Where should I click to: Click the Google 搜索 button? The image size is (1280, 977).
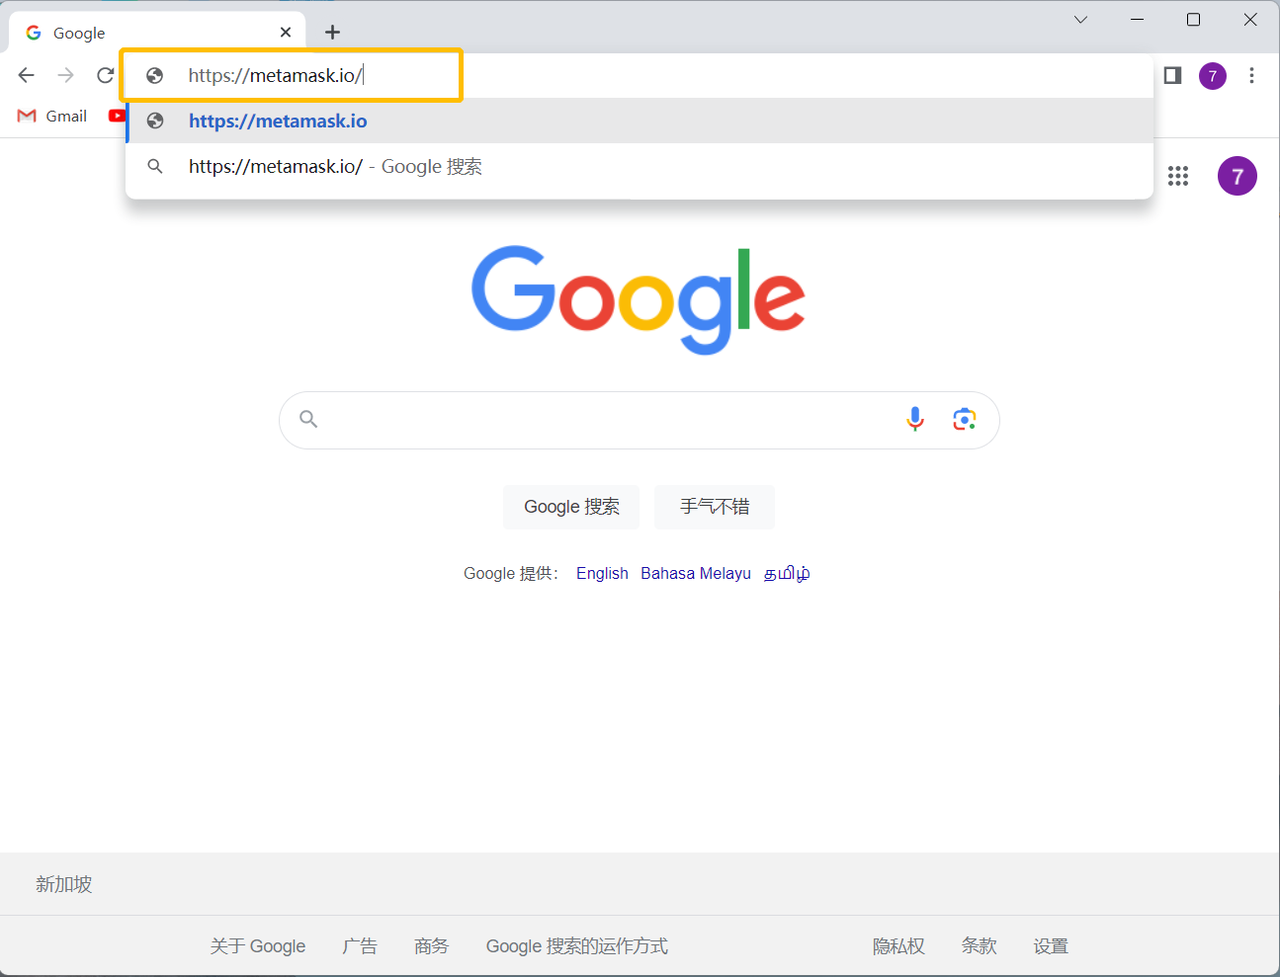(572, 507)
